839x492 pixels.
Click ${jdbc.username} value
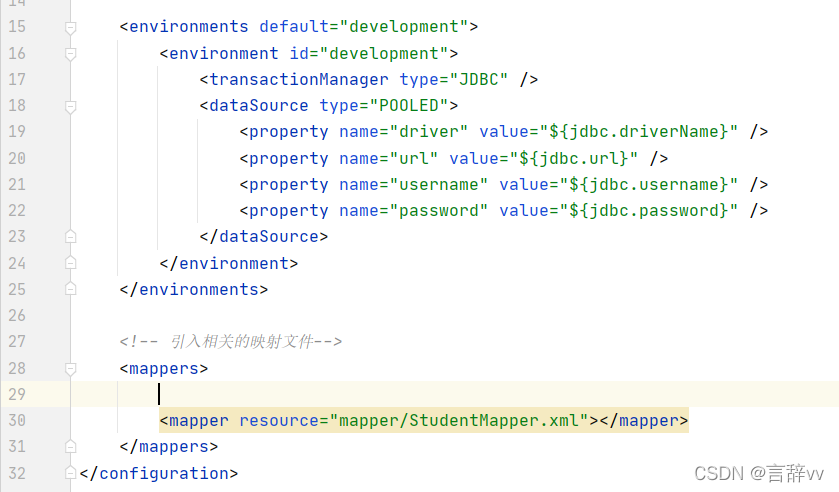point(649,185)
